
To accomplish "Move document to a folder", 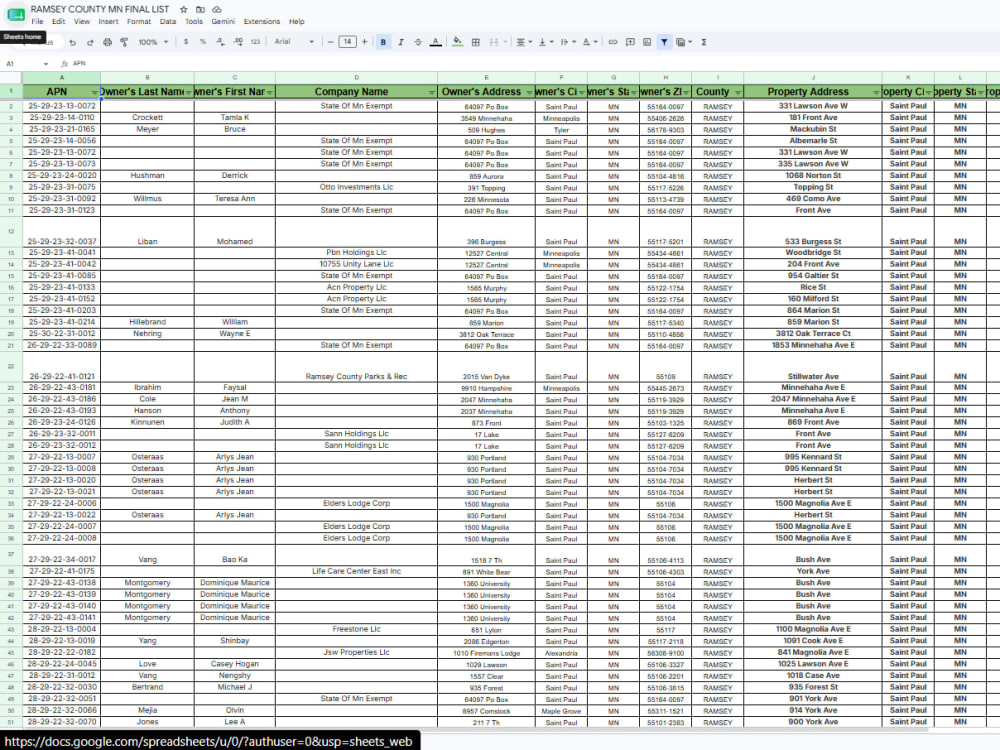I will pyautogui.click(x=200, y=10).
